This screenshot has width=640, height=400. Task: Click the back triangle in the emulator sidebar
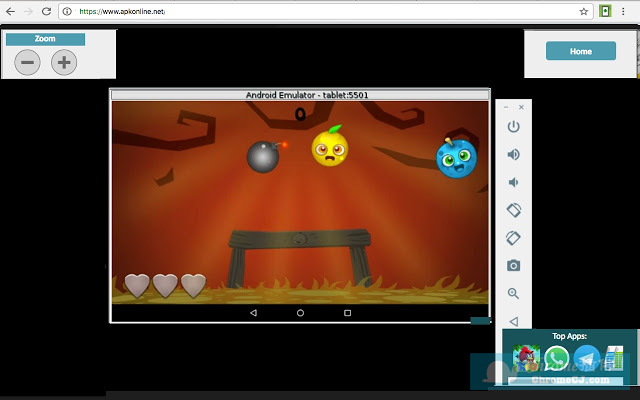pos(514,321)
